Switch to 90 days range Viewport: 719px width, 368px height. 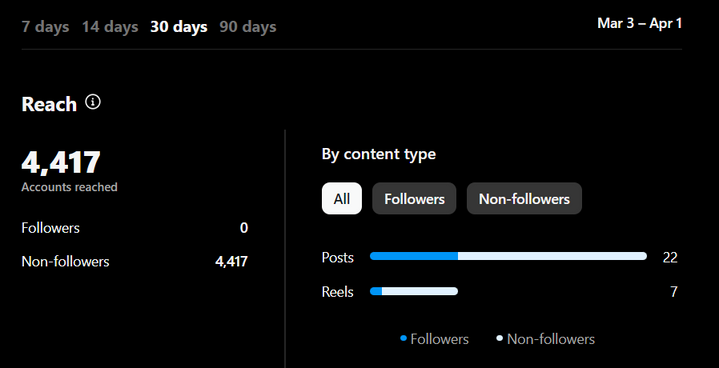(x=248, y=27)
